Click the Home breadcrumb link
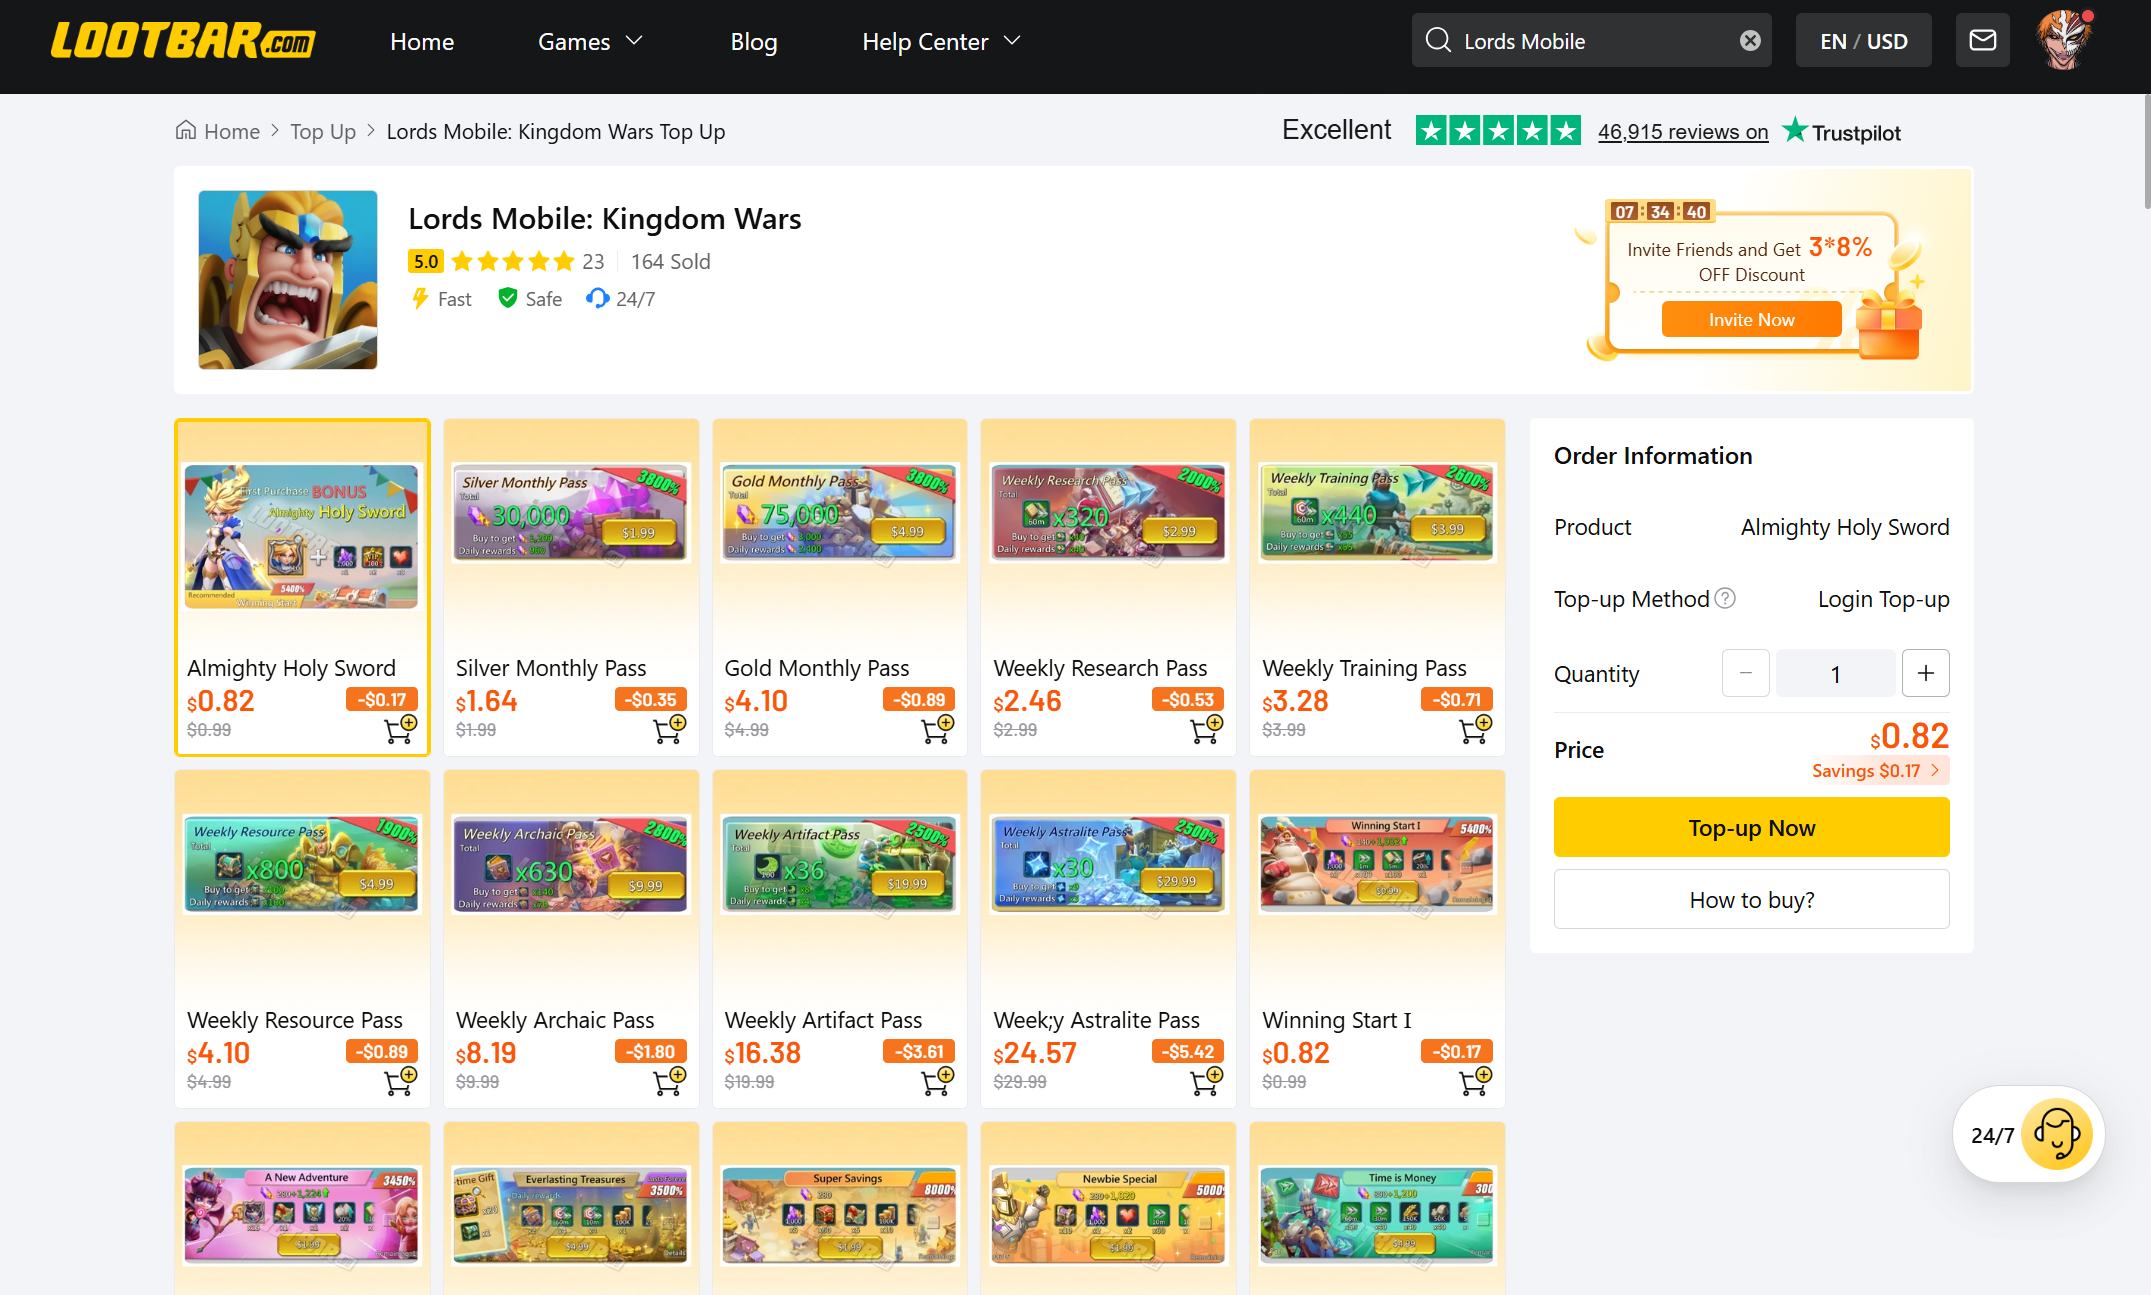Screen dimensions: 2151x1295 coord(232,131)
